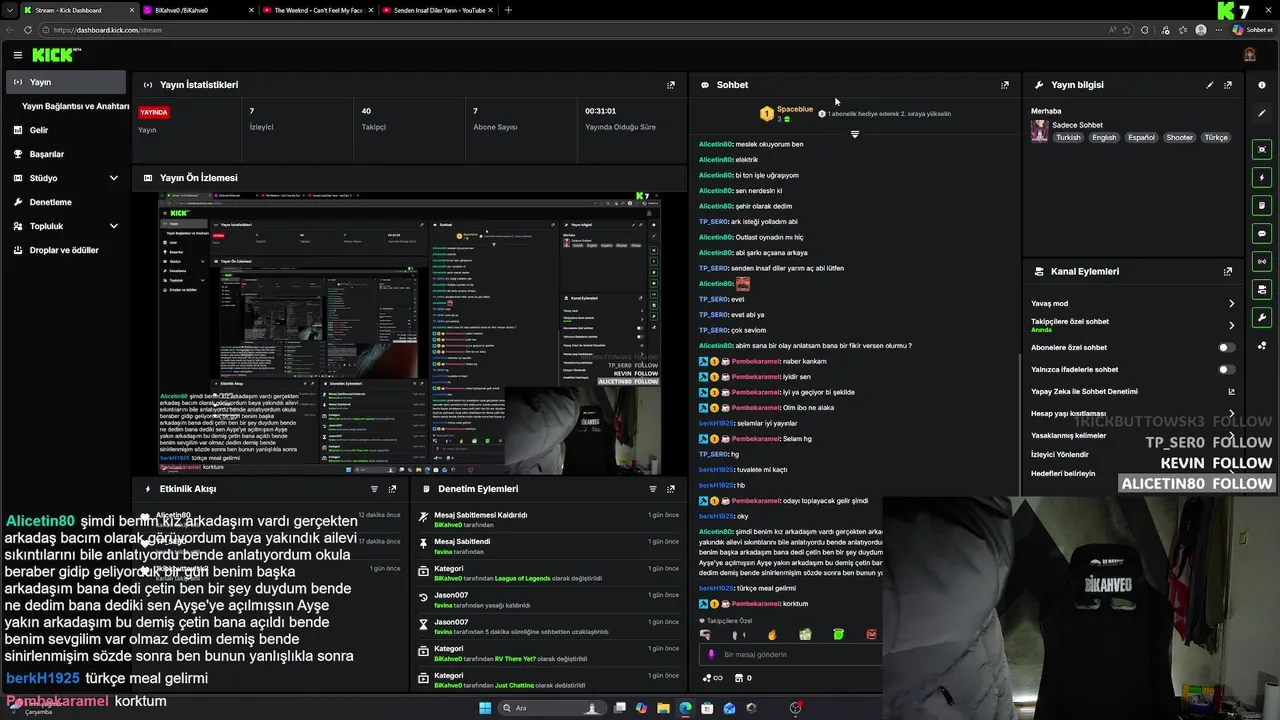Open Yapay Zeka ile Sohbet Denetimi link

pyautogui.click(x=1133, y=391)
